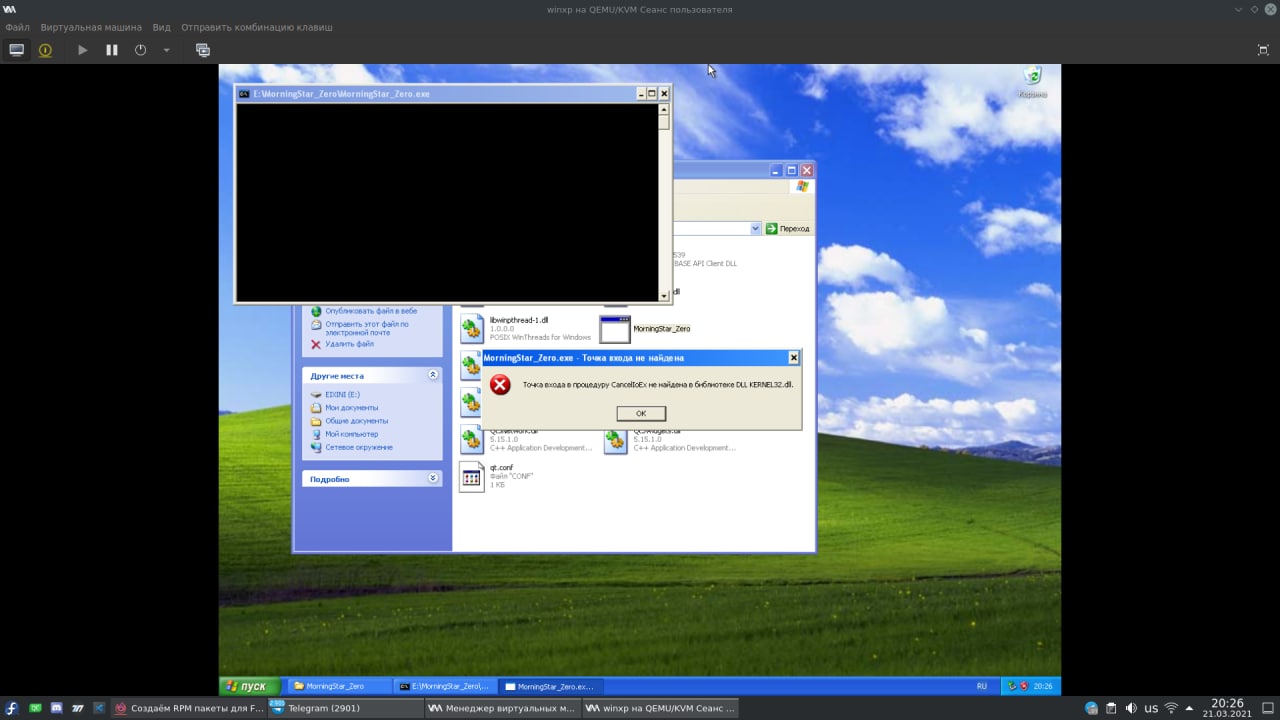Open the snapshots manager icon
The width and height of the screenshot is (1280, 720).
(x=203, y=50)
